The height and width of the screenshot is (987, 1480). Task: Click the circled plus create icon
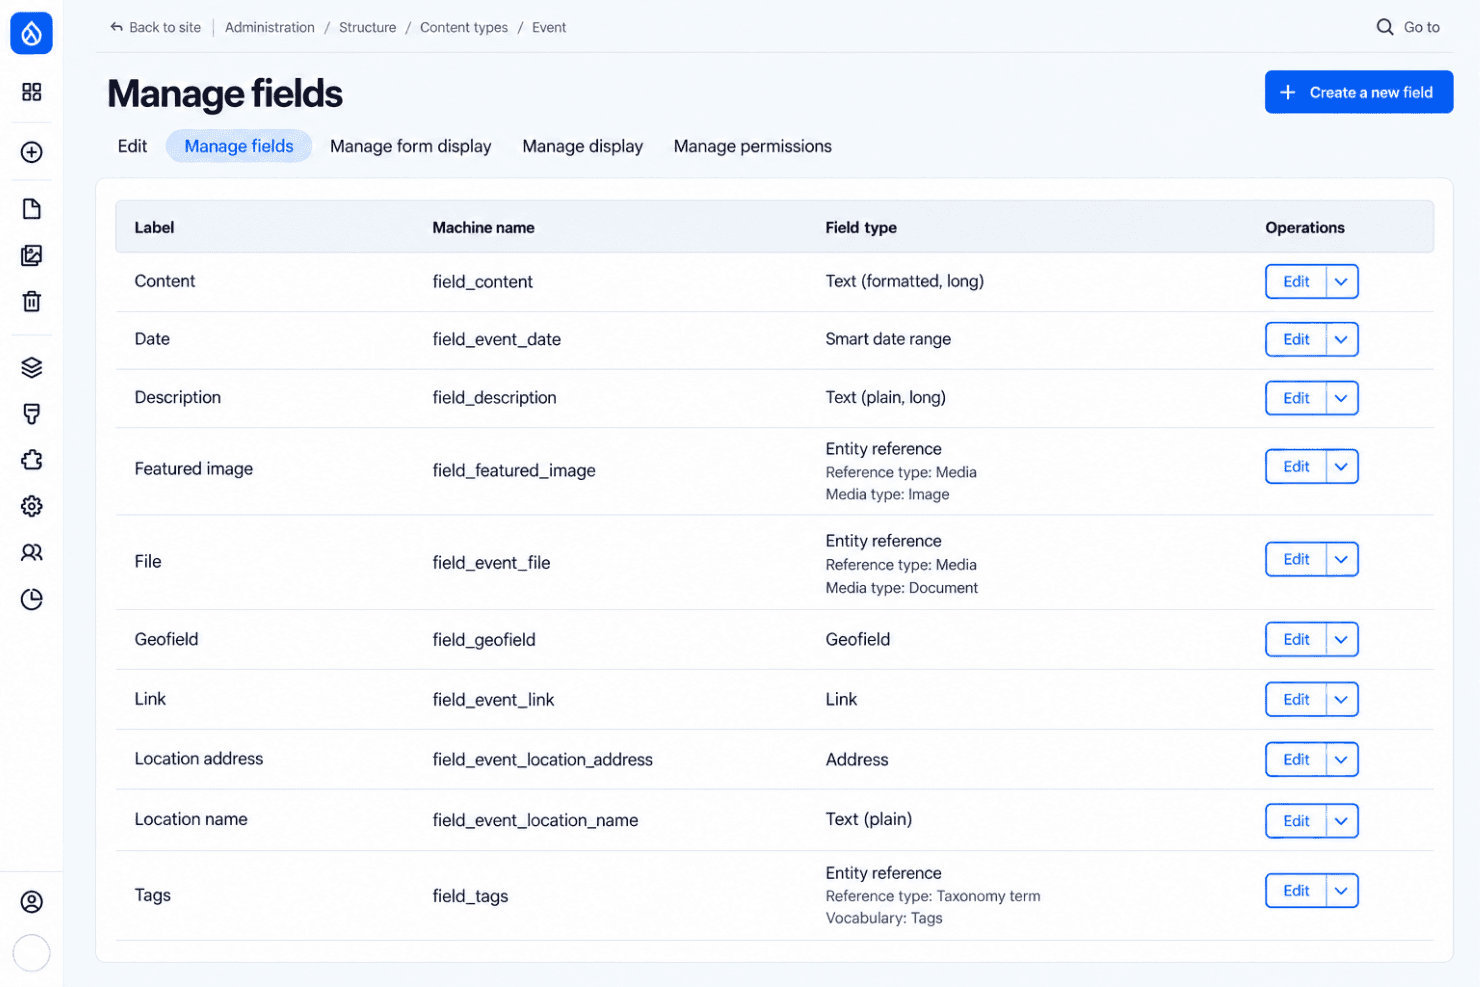[x=32, y=152]
